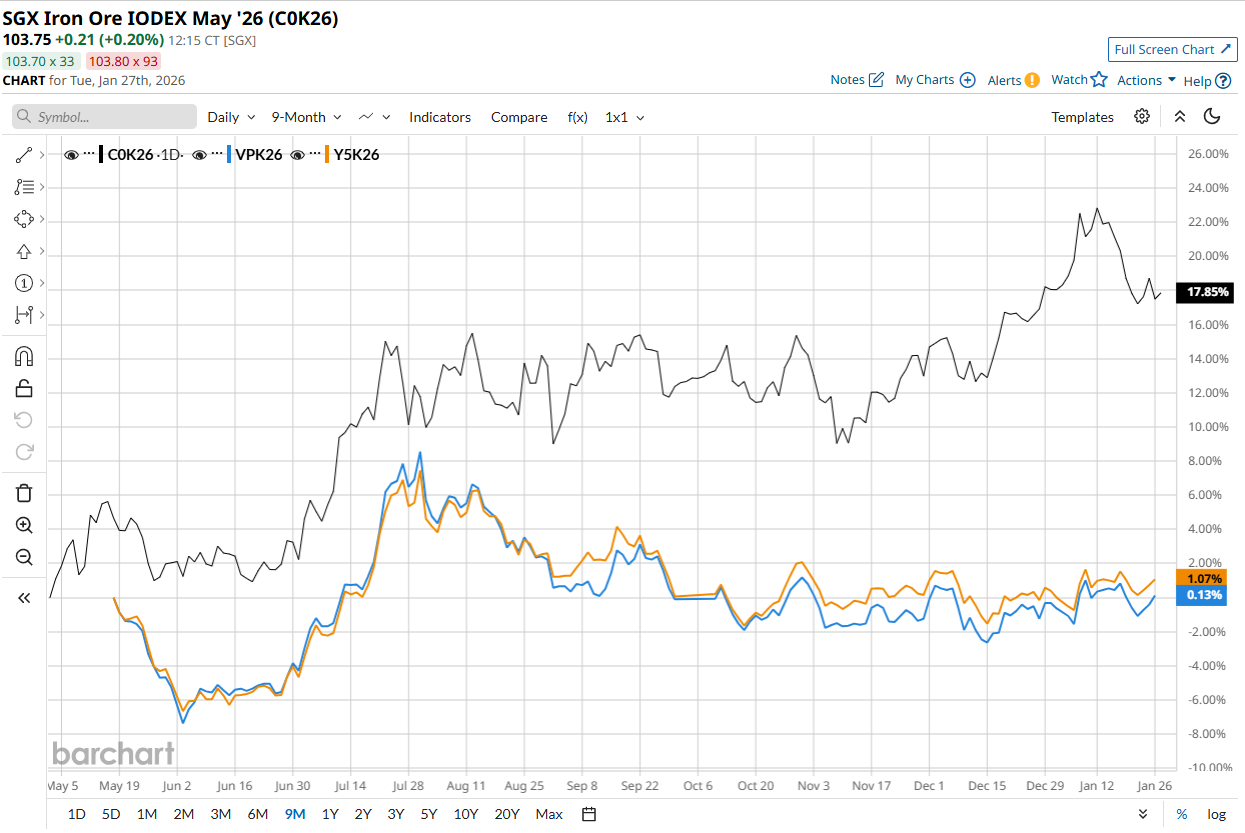
Task: Select the 1Y time range tab
Action: point(330,814)
